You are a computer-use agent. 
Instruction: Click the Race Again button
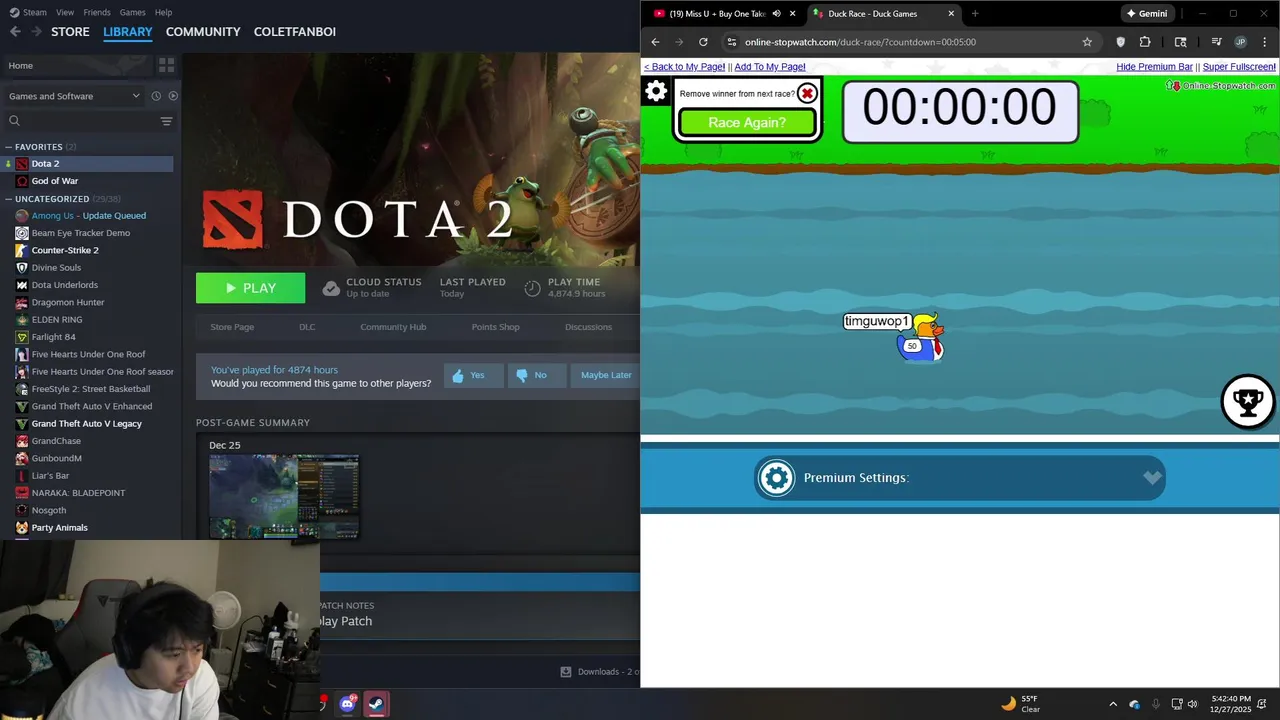(x=747, y=122)
